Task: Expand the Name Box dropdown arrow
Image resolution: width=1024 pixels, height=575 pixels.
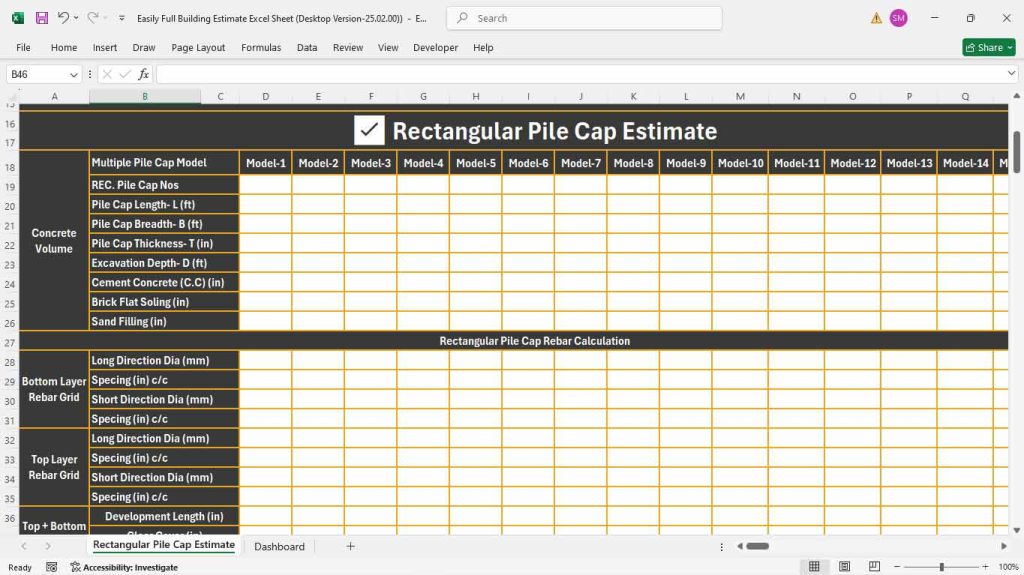Action: pyautogui.click(x=74, y=74)
